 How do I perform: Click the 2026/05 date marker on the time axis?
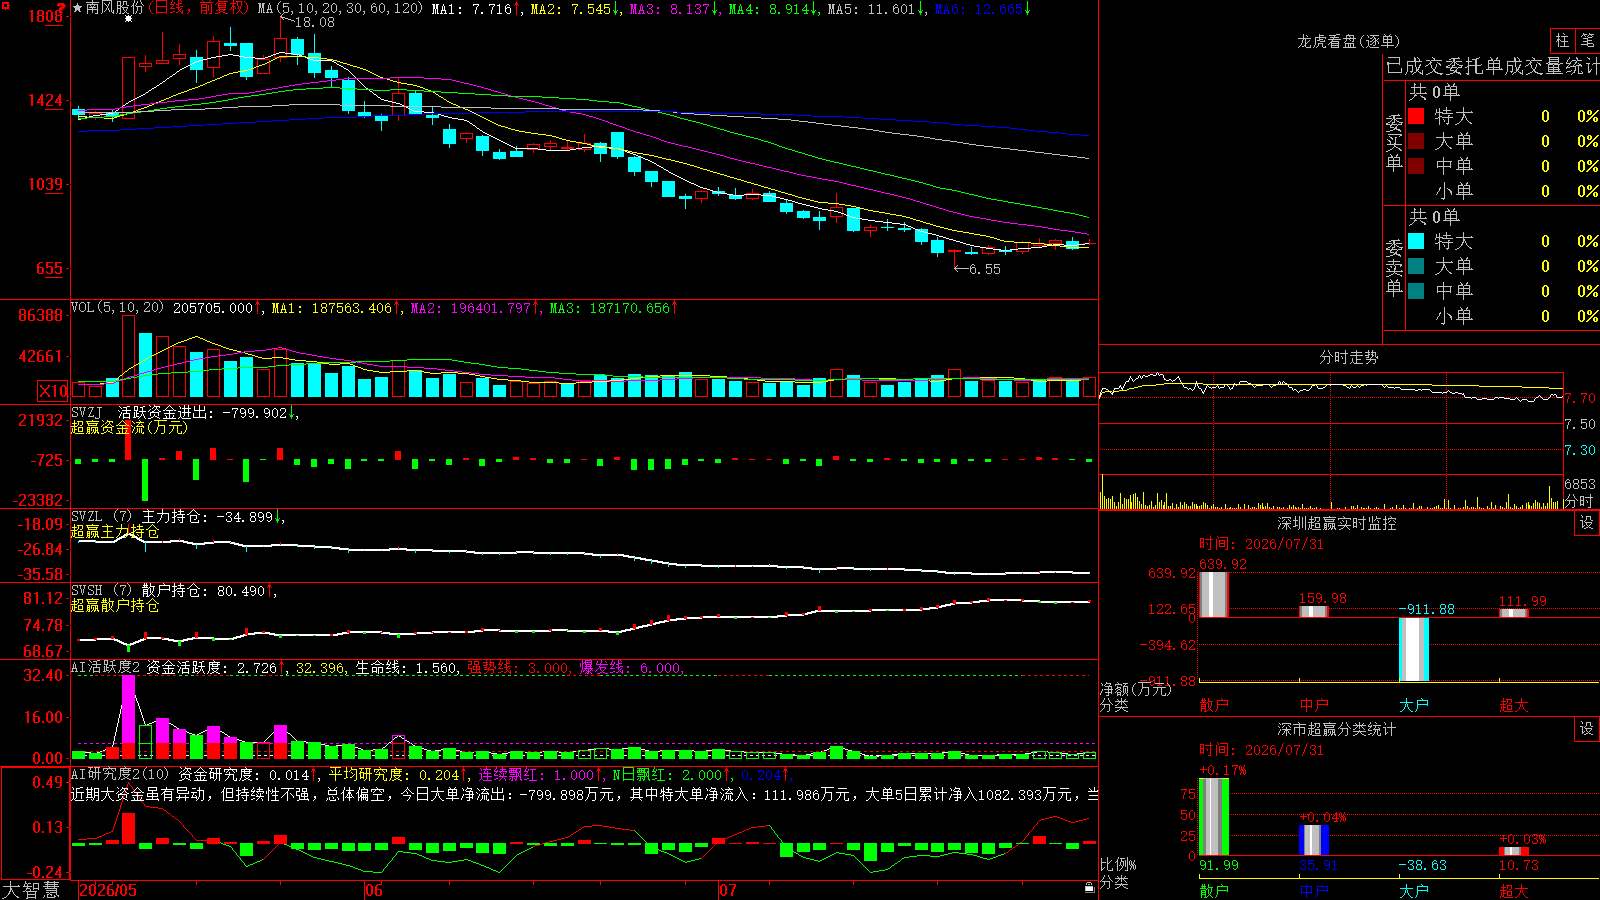(108, 890)
